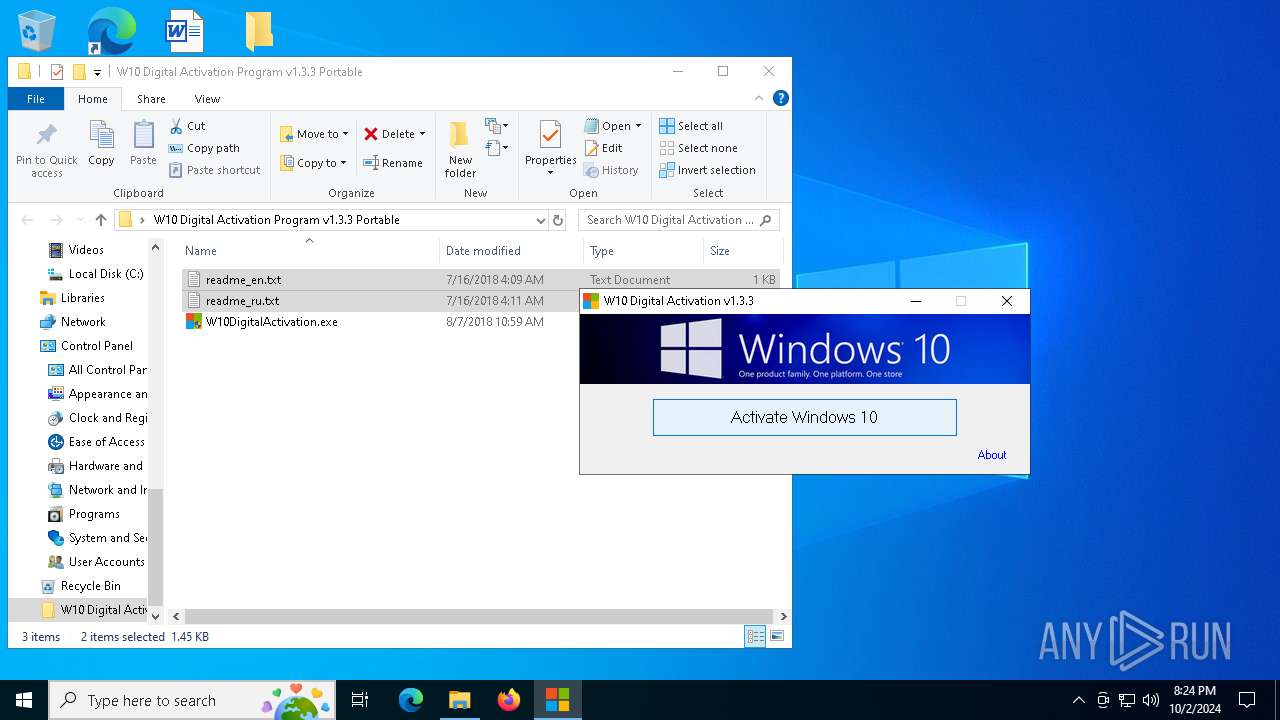Click the Back navigation arrow
This screenshot has width=1280, height=720.
click(x=27, y=220)
